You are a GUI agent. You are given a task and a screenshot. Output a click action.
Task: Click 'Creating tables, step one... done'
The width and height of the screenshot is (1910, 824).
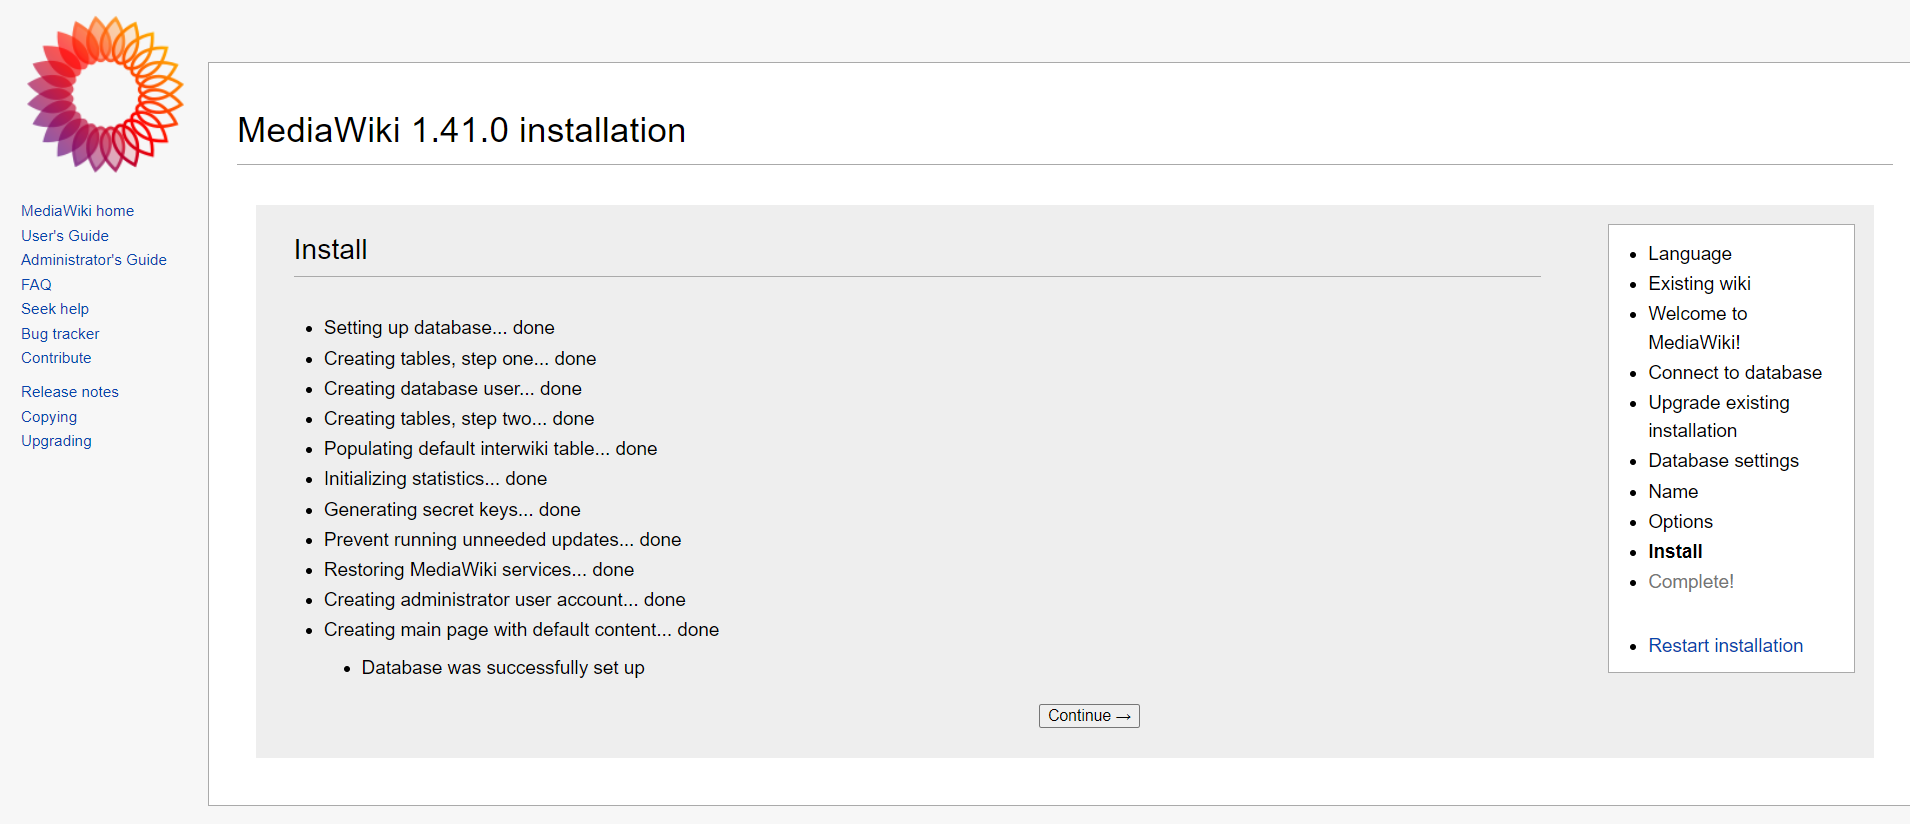tap(460, 359)
